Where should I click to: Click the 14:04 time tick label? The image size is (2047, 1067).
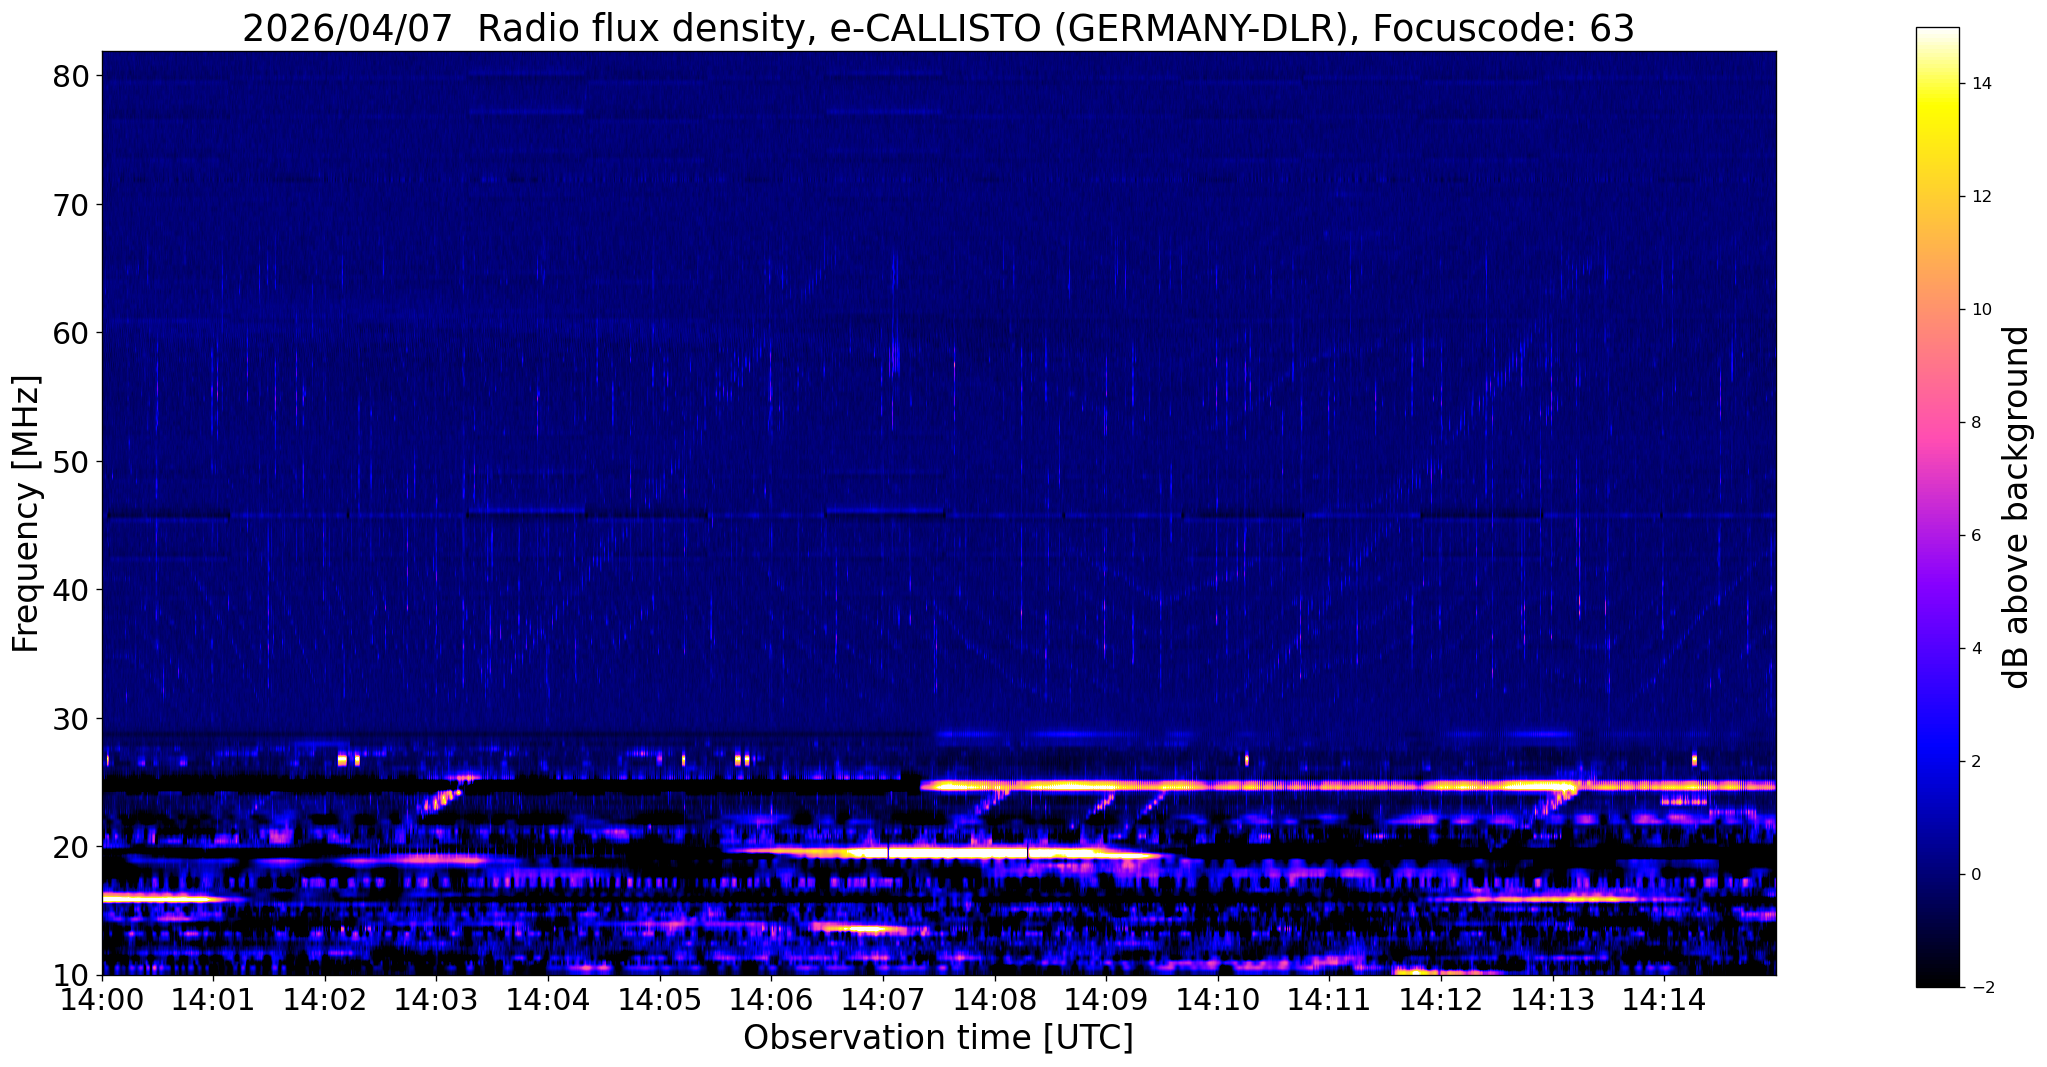pos(548,998)
